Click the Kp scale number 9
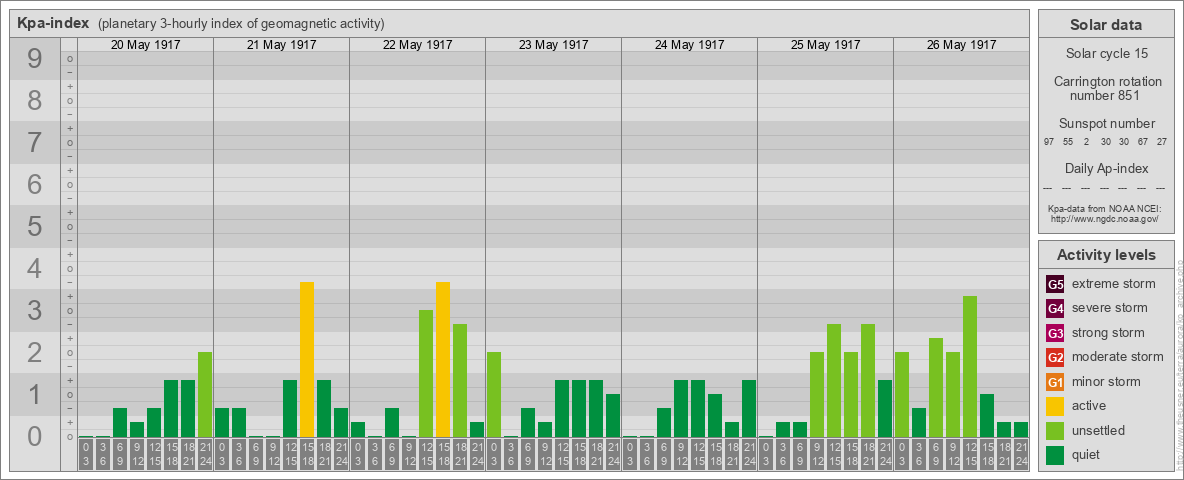 click(35, 59)
